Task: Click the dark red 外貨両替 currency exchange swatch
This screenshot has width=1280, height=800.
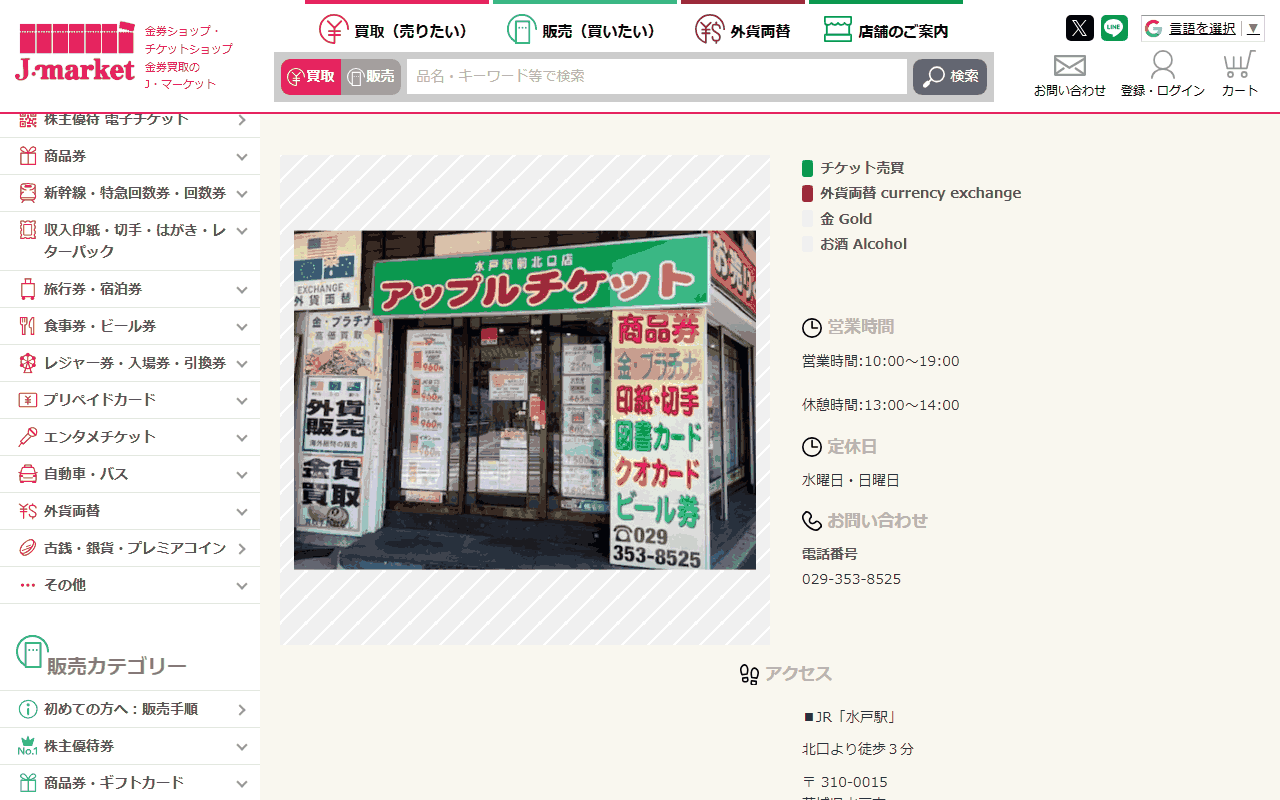Action: pyautogui.click(x=808, y=193)
